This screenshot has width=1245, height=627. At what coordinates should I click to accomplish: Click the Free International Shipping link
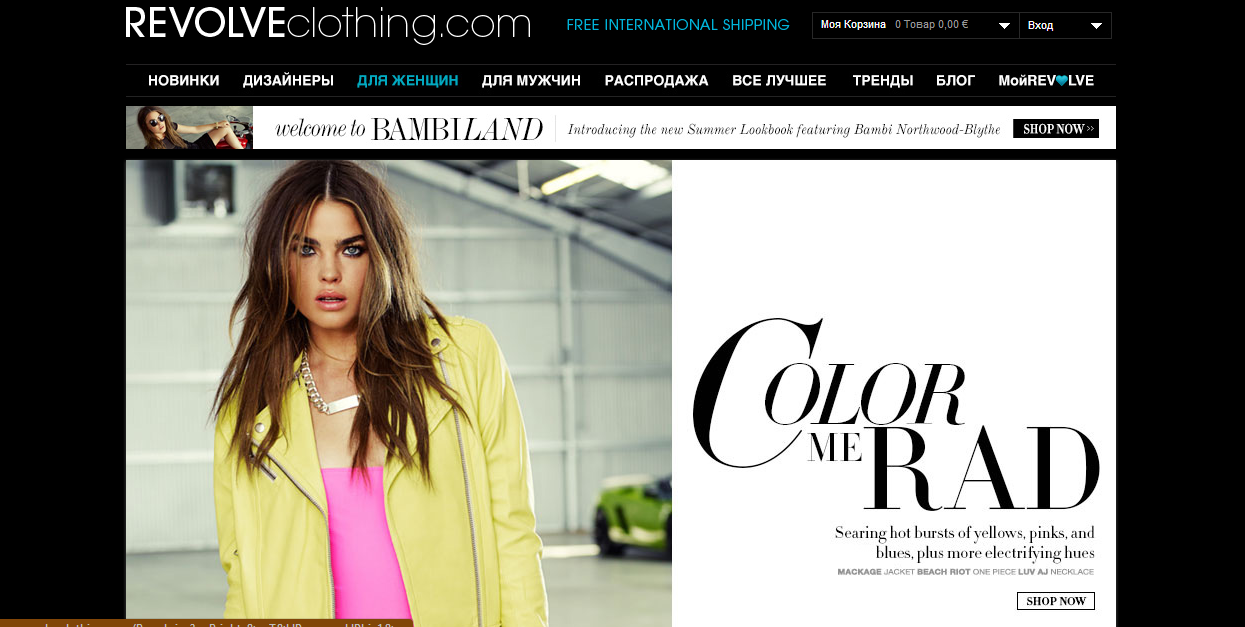point(677,25)
